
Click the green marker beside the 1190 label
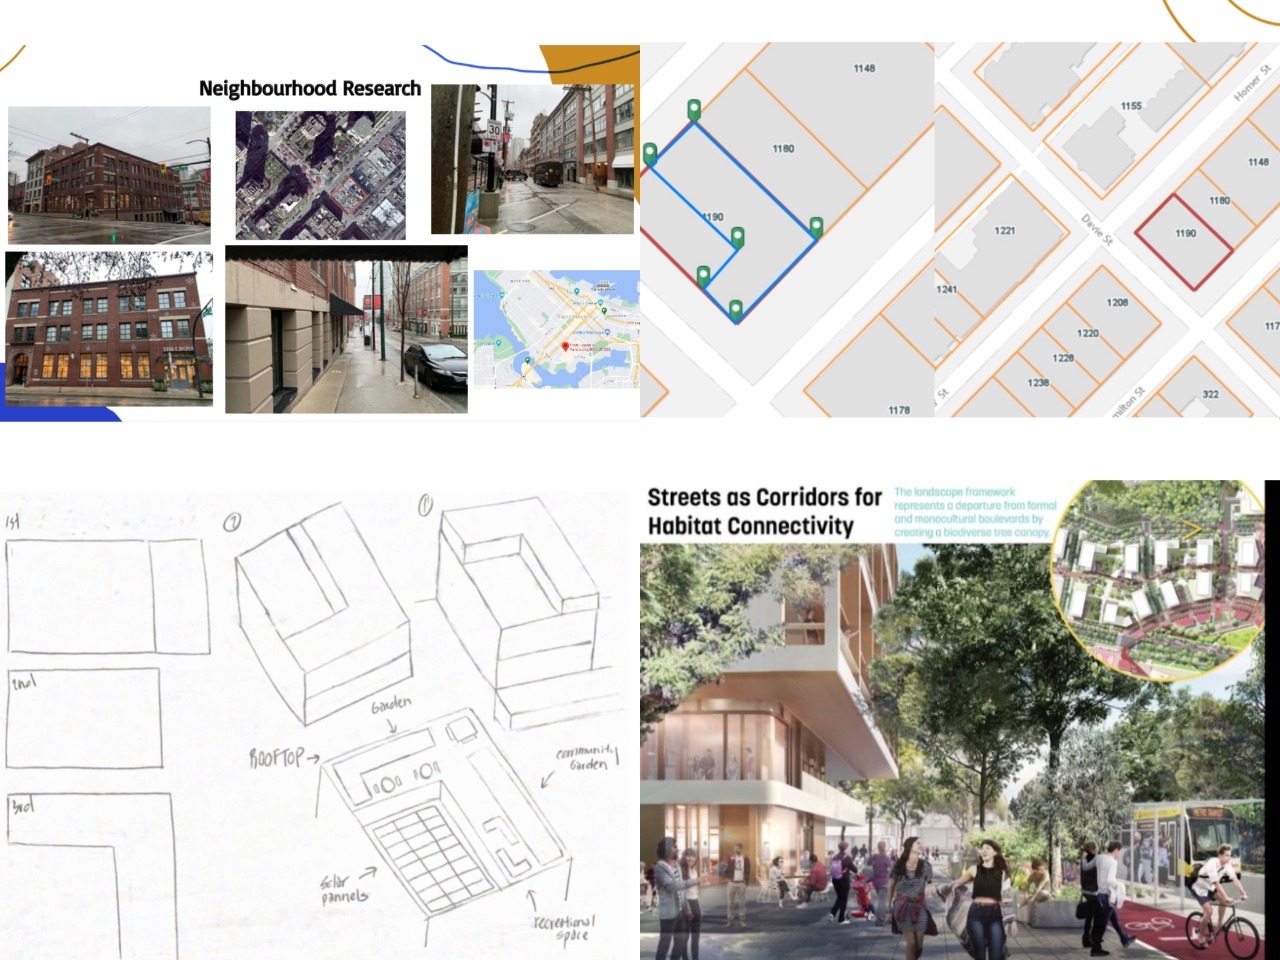(x=737, y=237)
